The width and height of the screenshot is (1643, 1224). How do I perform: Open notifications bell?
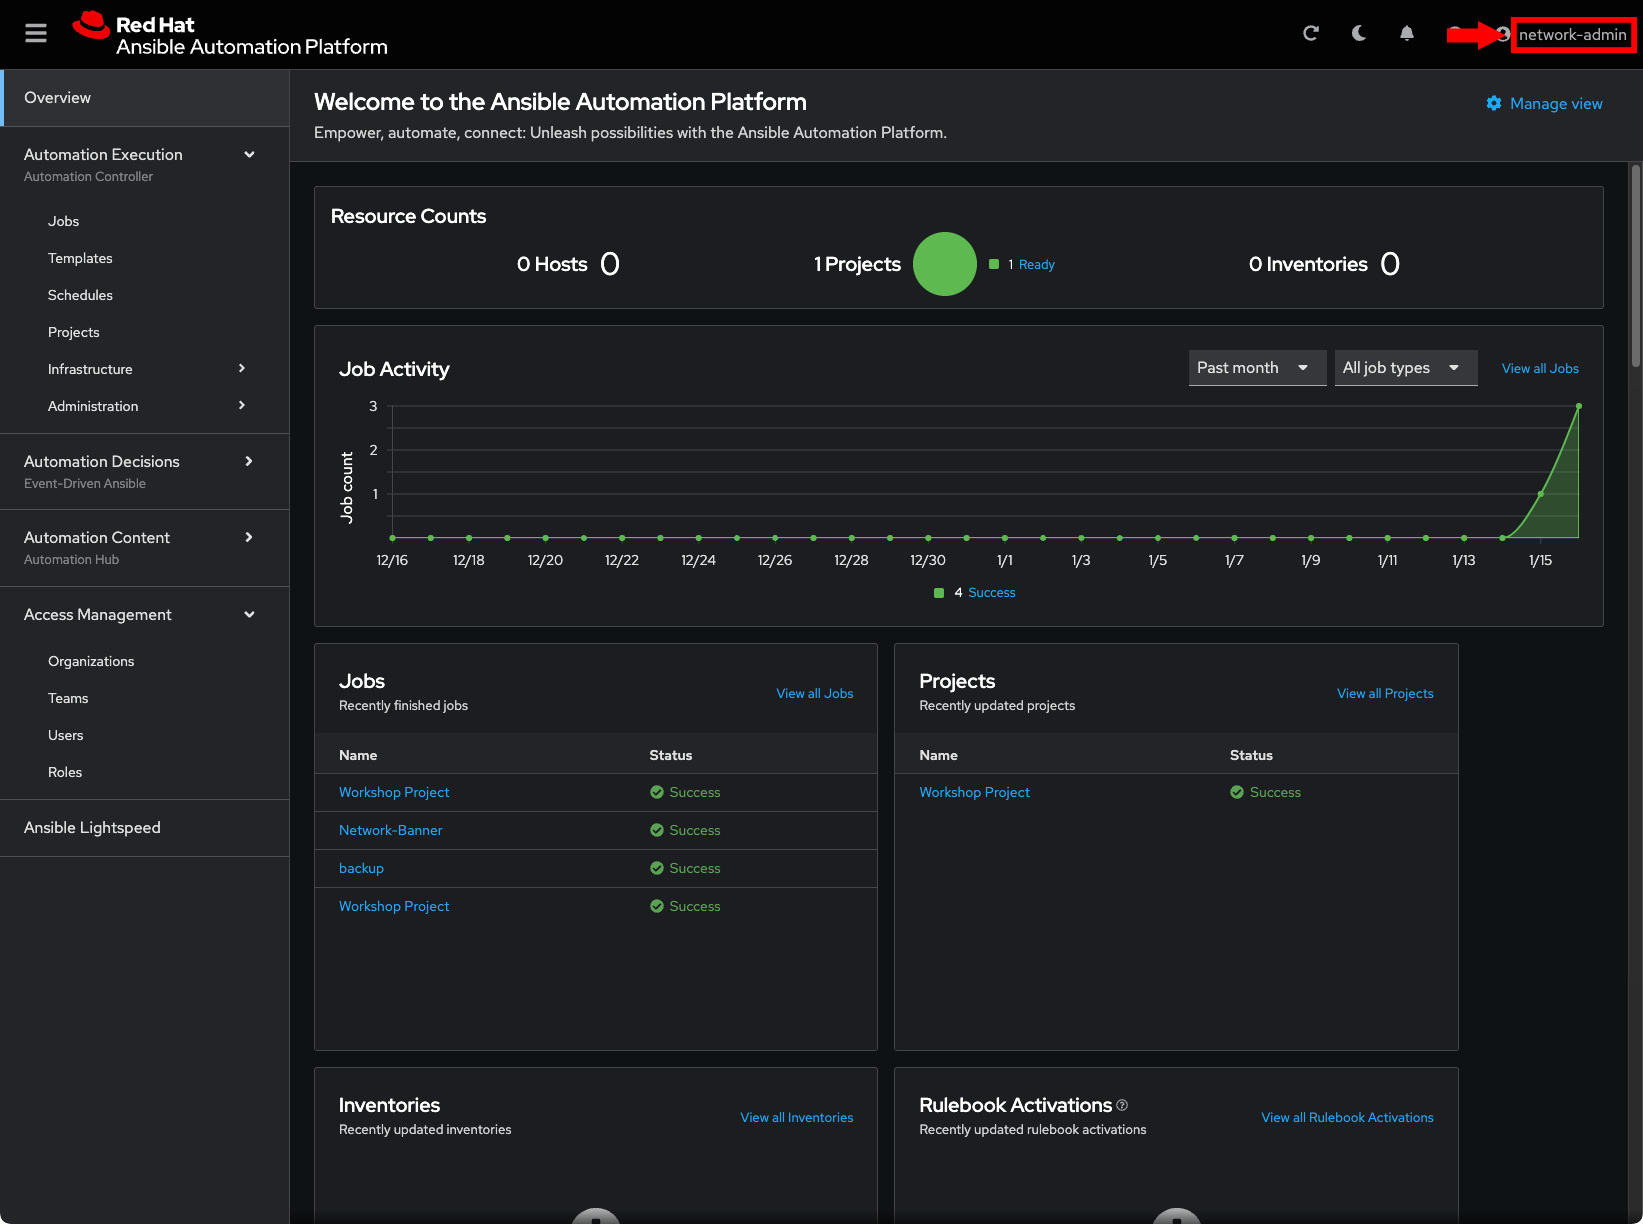click(1407, 34)
